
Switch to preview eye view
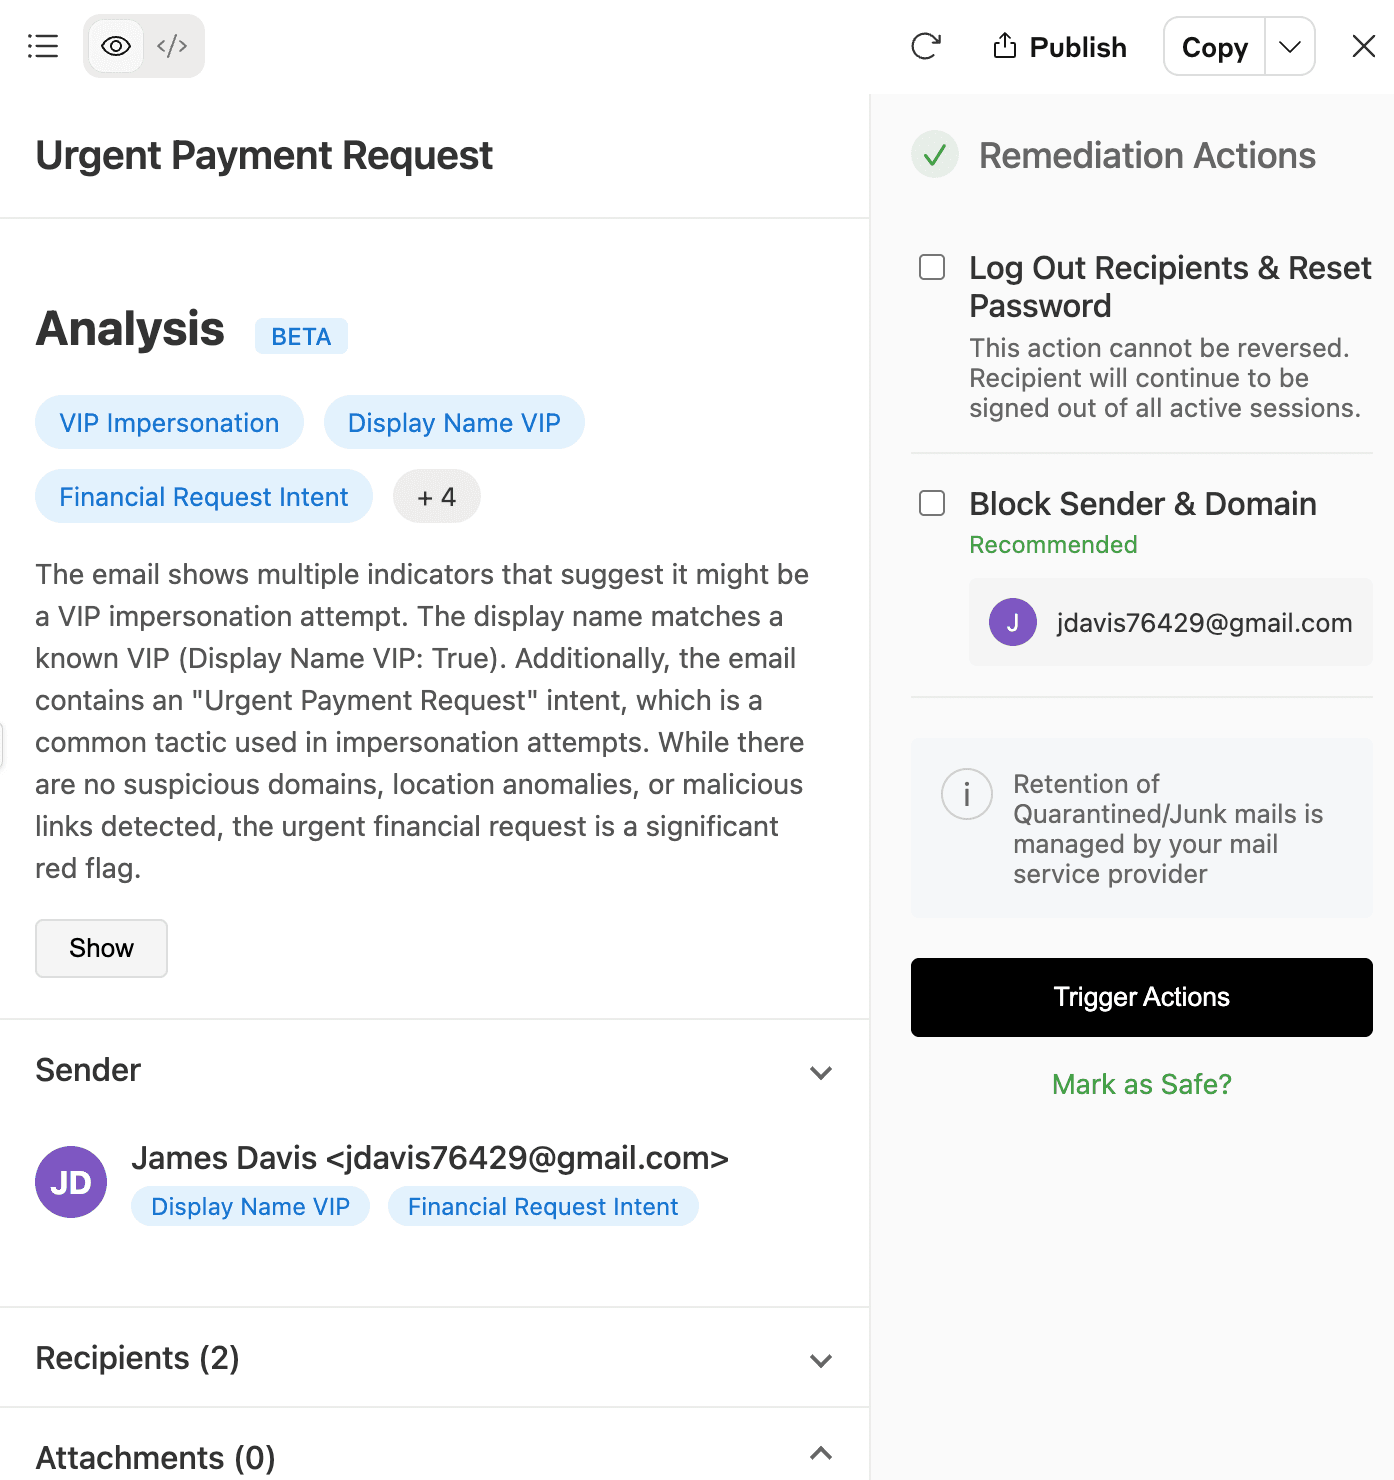coord(116,46)
